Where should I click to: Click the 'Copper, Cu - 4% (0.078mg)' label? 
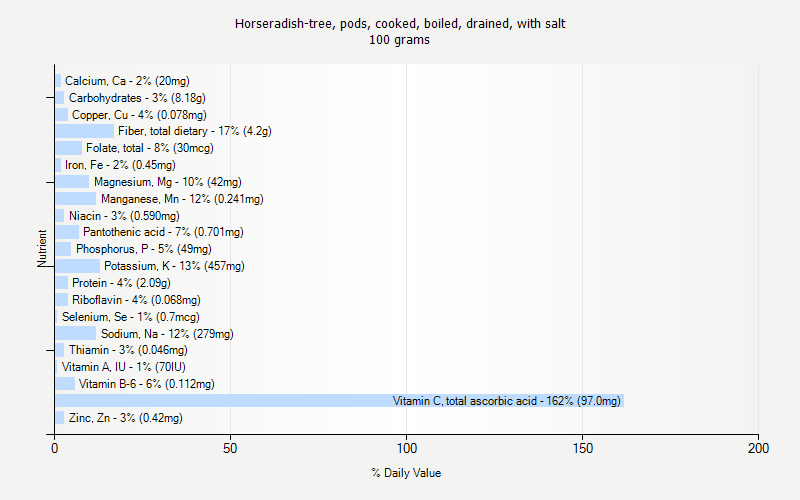(x=139, y=115)
